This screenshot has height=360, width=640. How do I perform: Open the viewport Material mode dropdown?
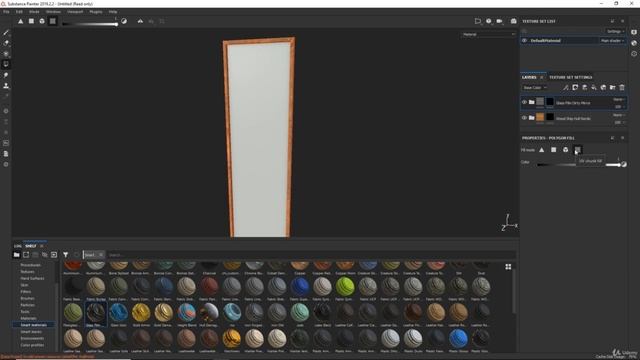488,34
